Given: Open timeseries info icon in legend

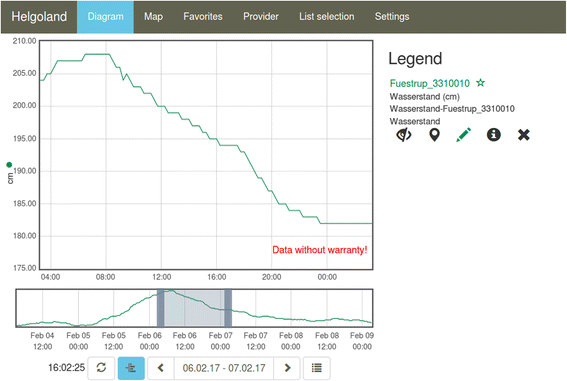Looking at the screenshot, I should click(494, 135).
